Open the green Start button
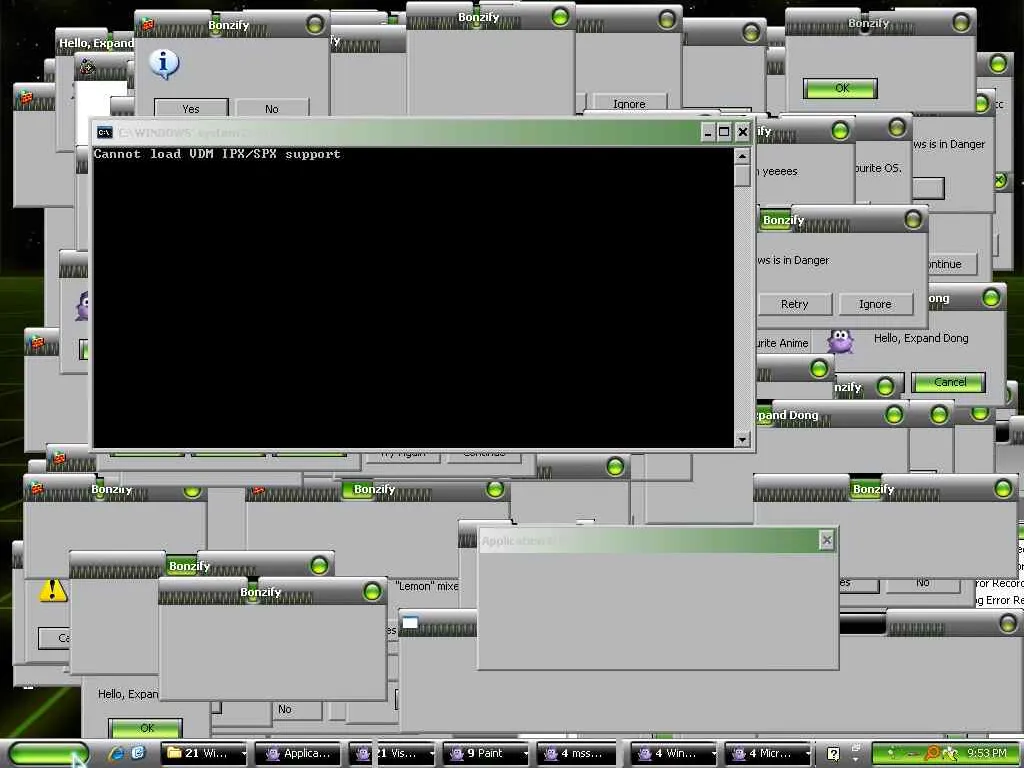This screenshot has width=1024, height=768. tap(47, 753)
